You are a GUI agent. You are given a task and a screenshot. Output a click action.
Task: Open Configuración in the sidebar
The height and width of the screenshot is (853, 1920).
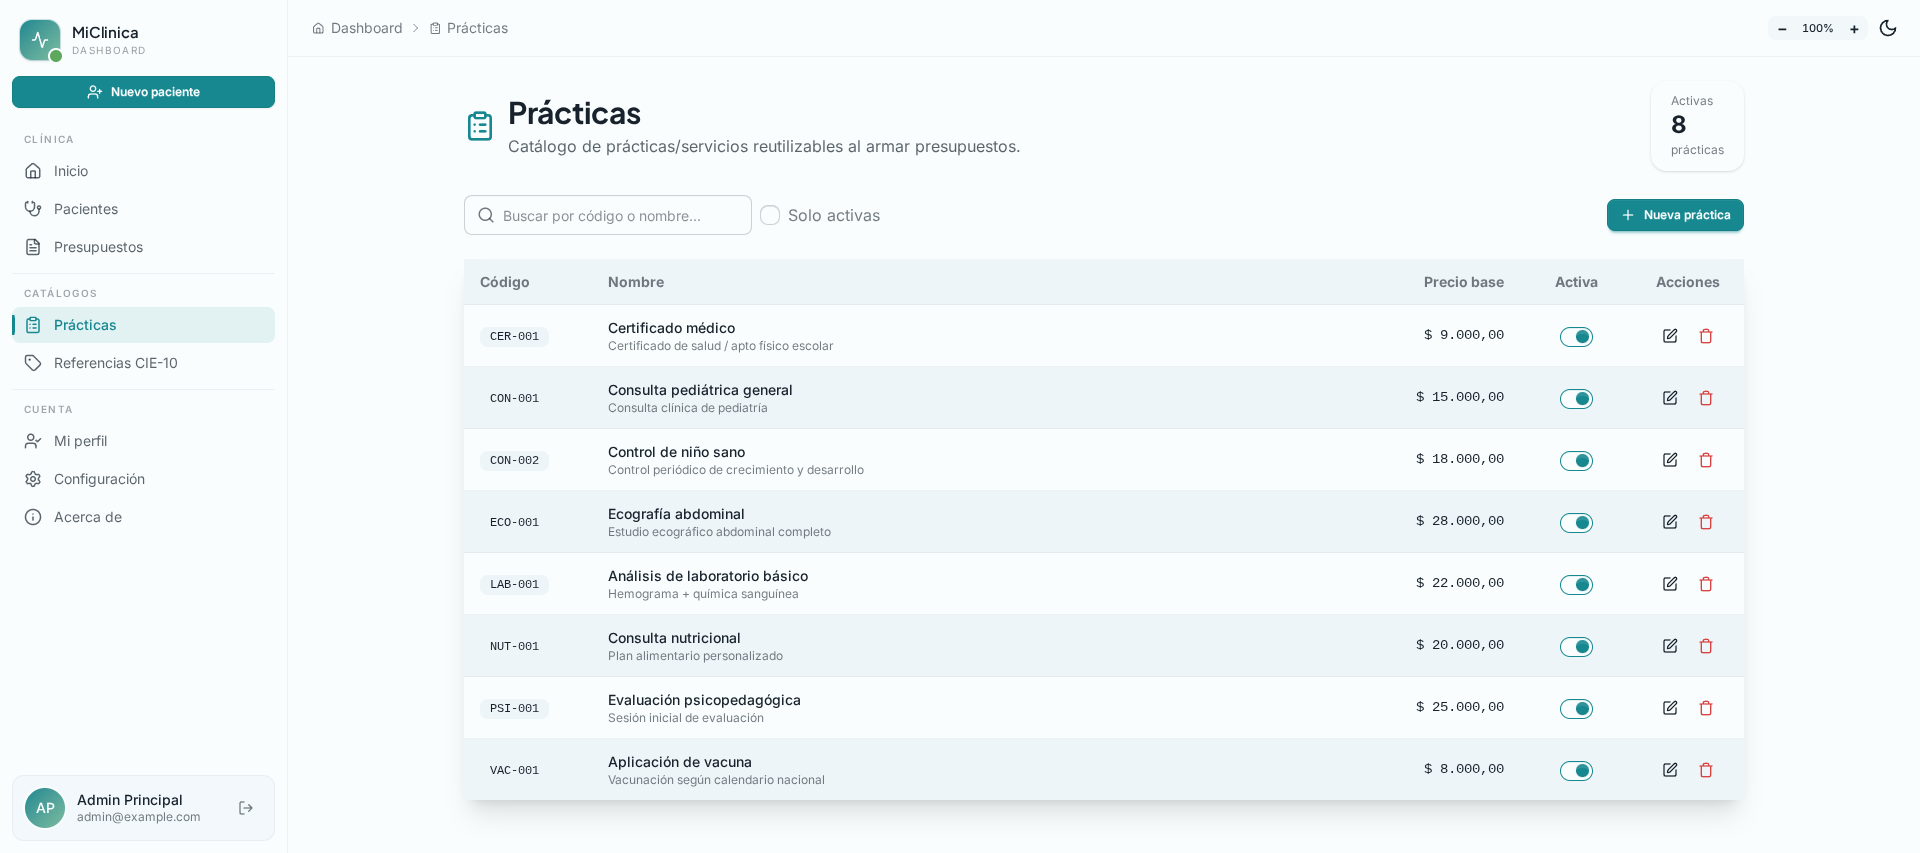click(x=143, y=479)
